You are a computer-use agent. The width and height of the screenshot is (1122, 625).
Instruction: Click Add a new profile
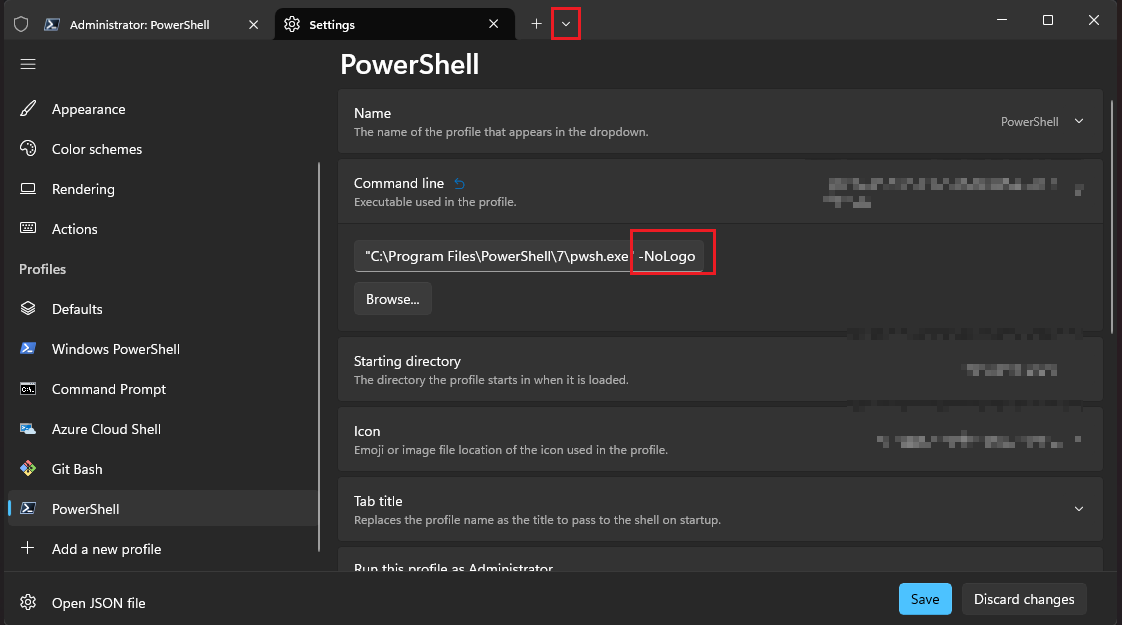coord(163,549)
